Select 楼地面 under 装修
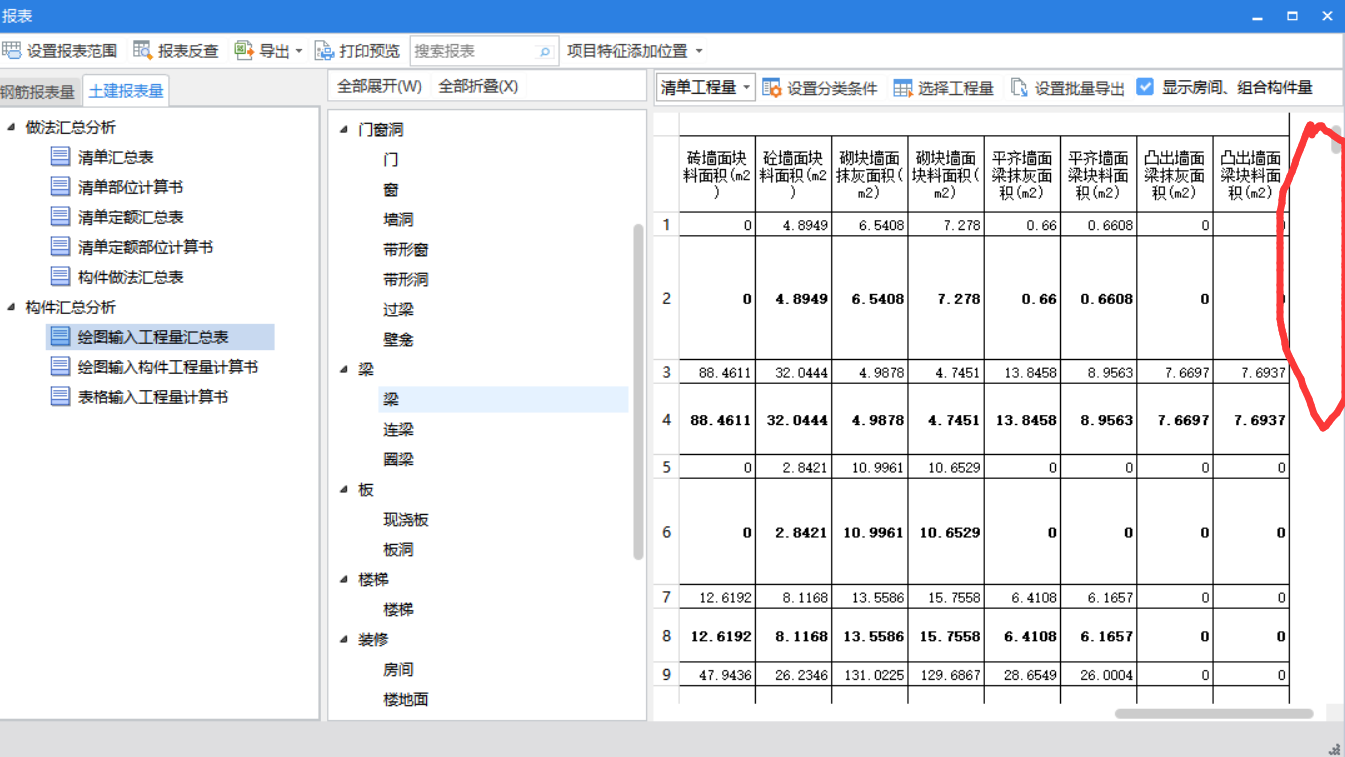The height and width of the screenshot is (757, 1345). tap(405, 699)
